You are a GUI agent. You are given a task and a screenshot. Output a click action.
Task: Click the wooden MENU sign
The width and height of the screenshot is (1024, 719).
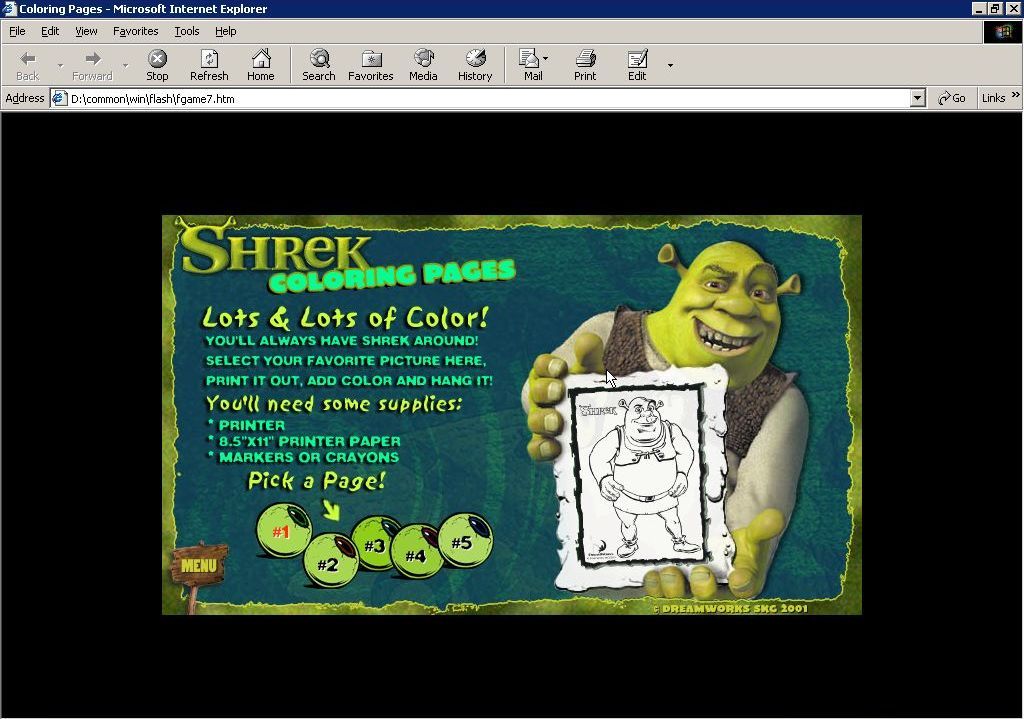click(197, 566)
